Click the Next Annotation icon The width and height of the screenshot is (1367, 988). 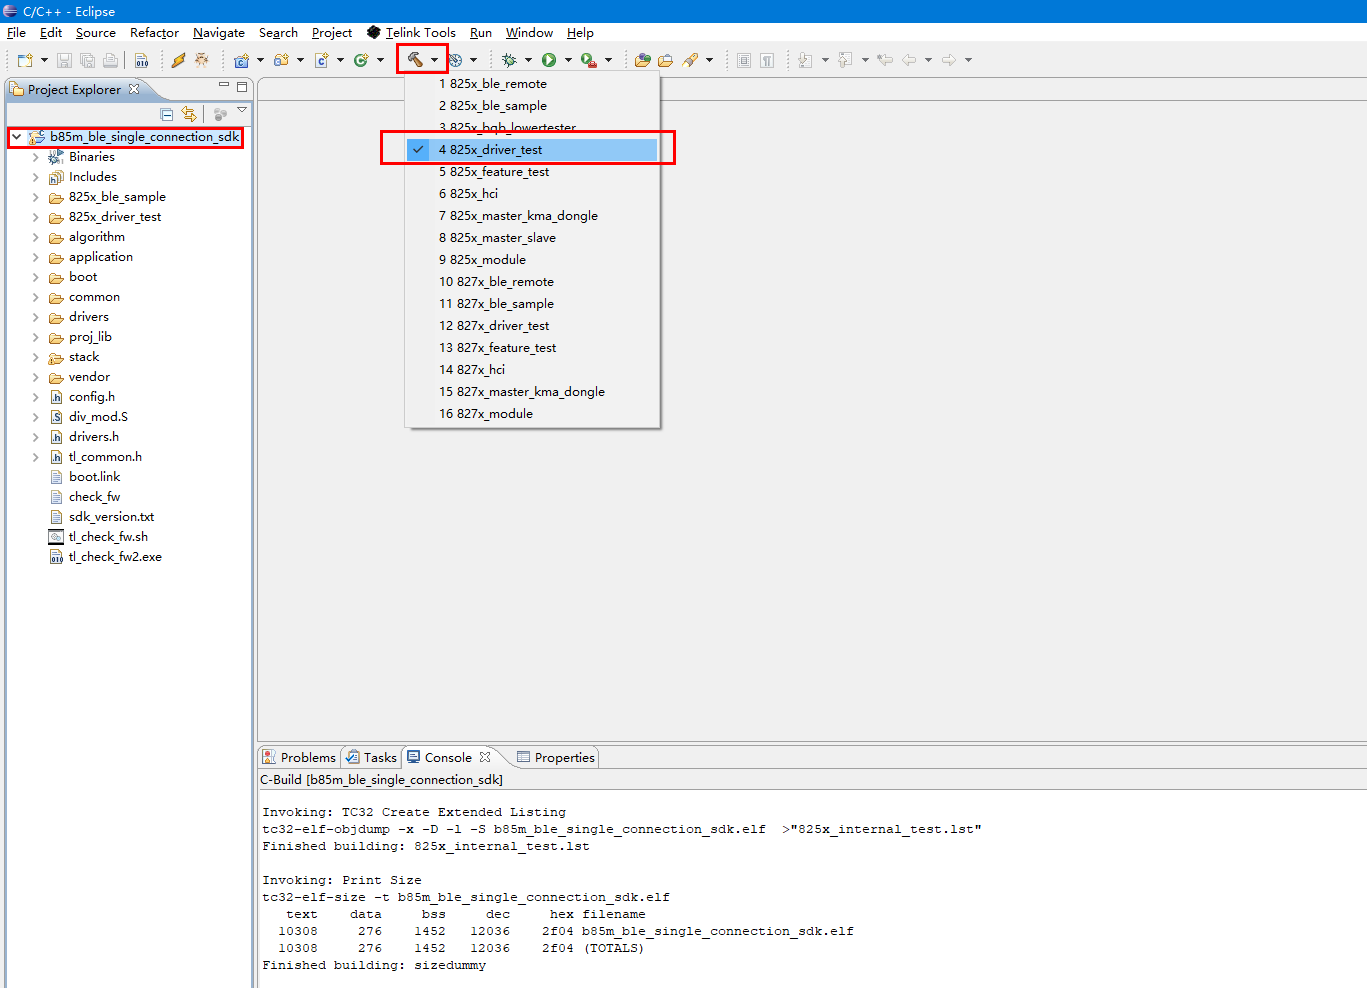point(806,60)
